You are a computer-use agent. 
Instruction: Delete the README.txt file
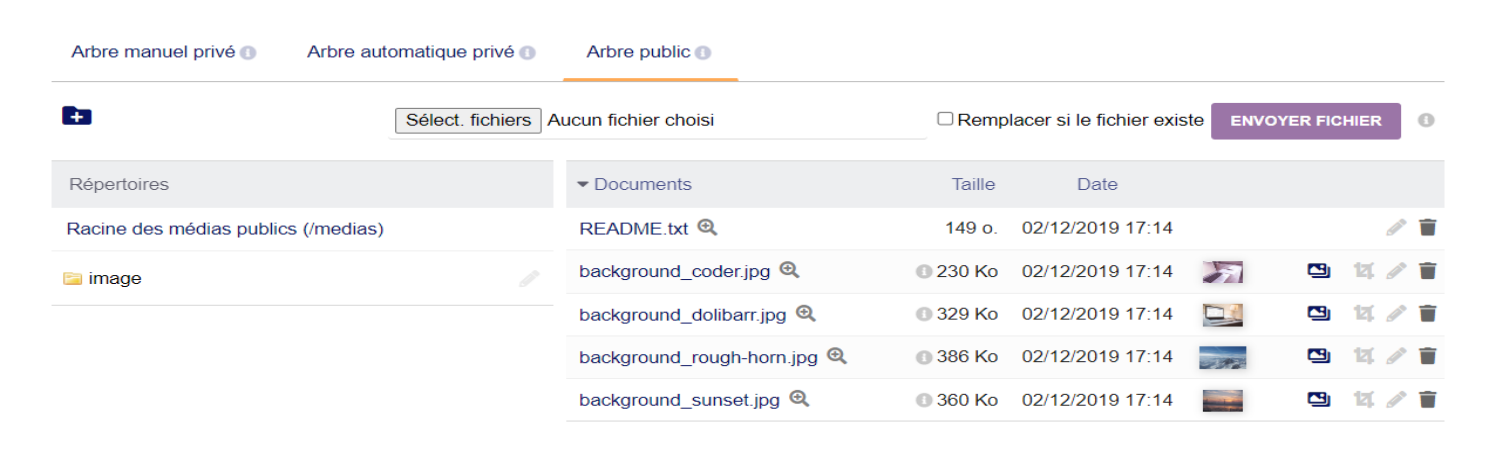click(1427, 227)
